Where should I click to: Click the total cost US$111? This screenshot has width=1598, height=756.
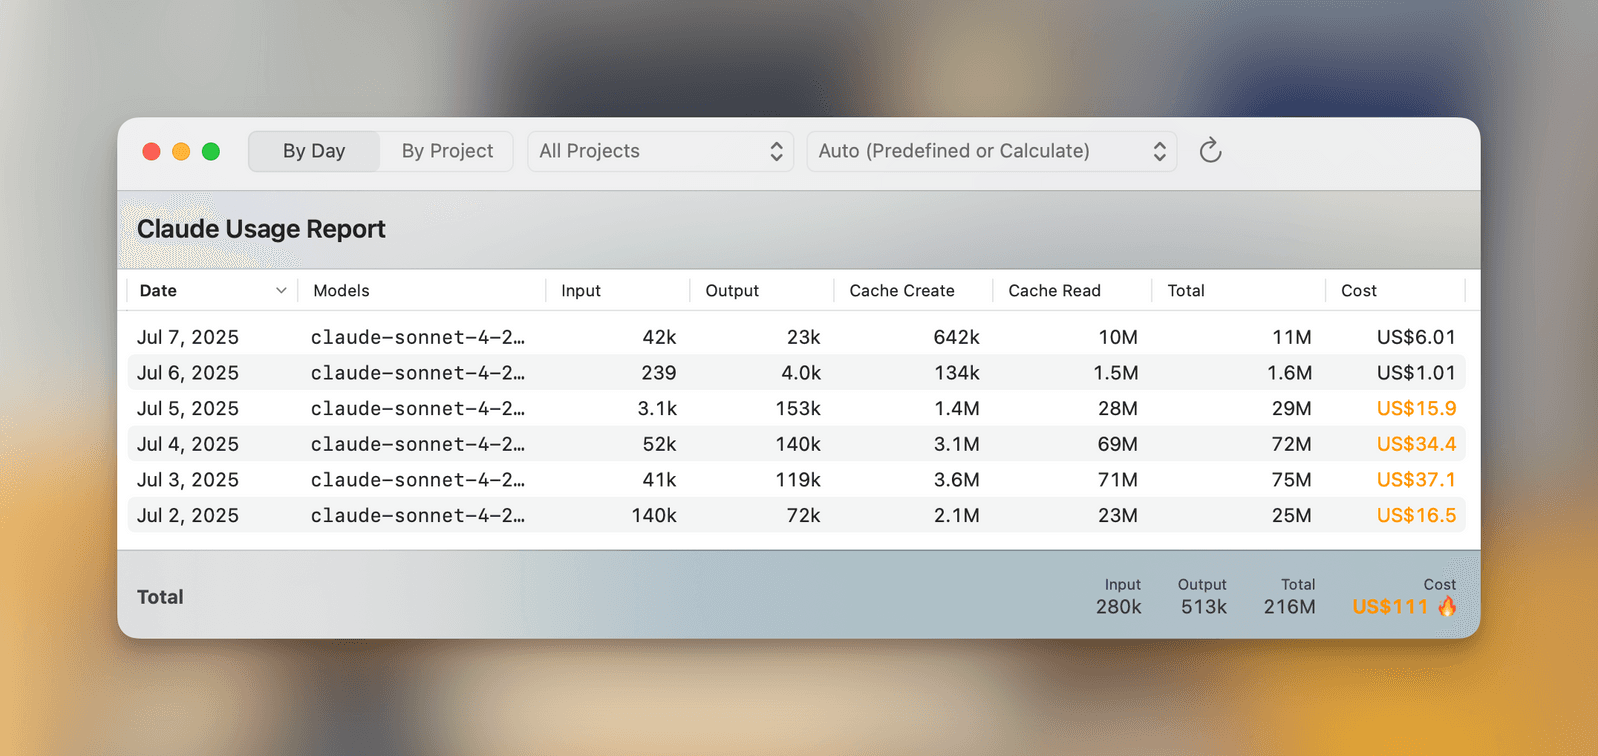[x=1390, y=607]
